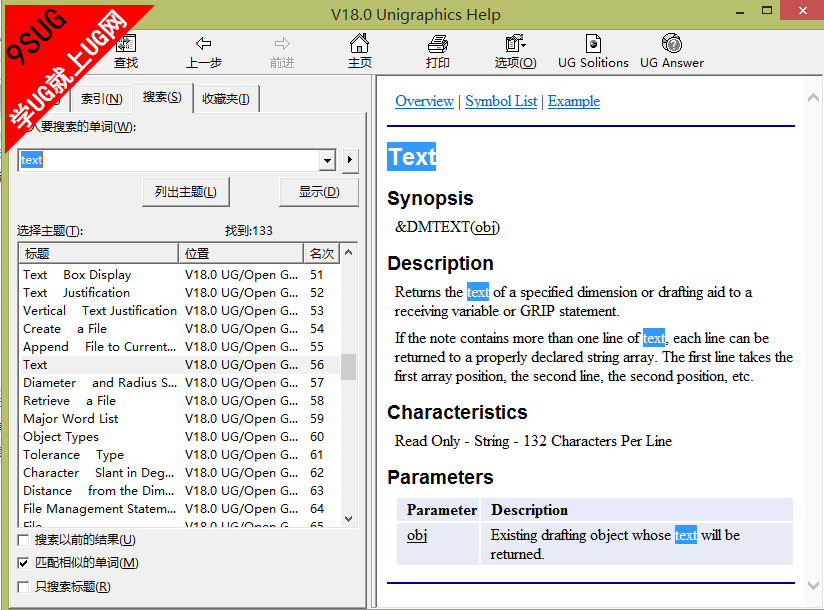Select the 搜索(S) tab
The width and height of the screenshot is (824, 610).
(x=162, y=97)
